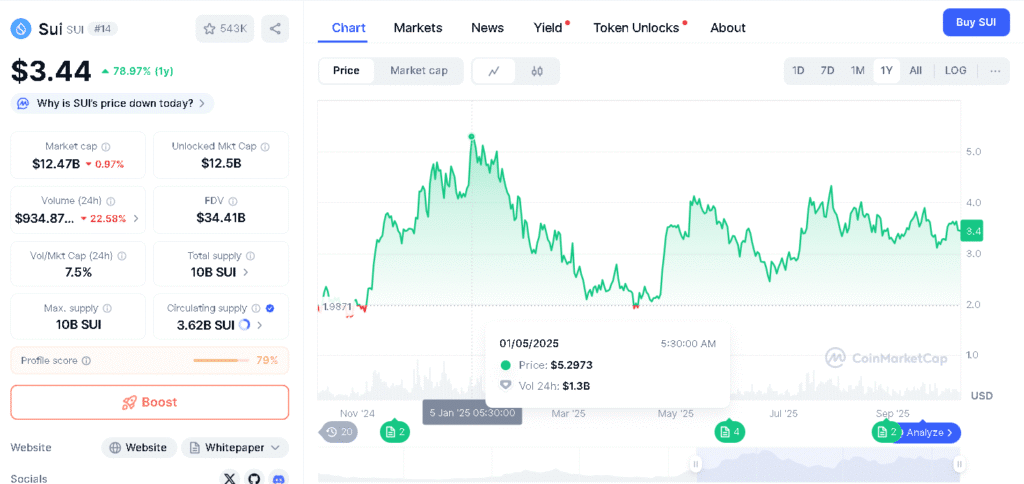1024x484 pixels.
Task: Click the $34.41B FDV value
Action: (221, 218)
